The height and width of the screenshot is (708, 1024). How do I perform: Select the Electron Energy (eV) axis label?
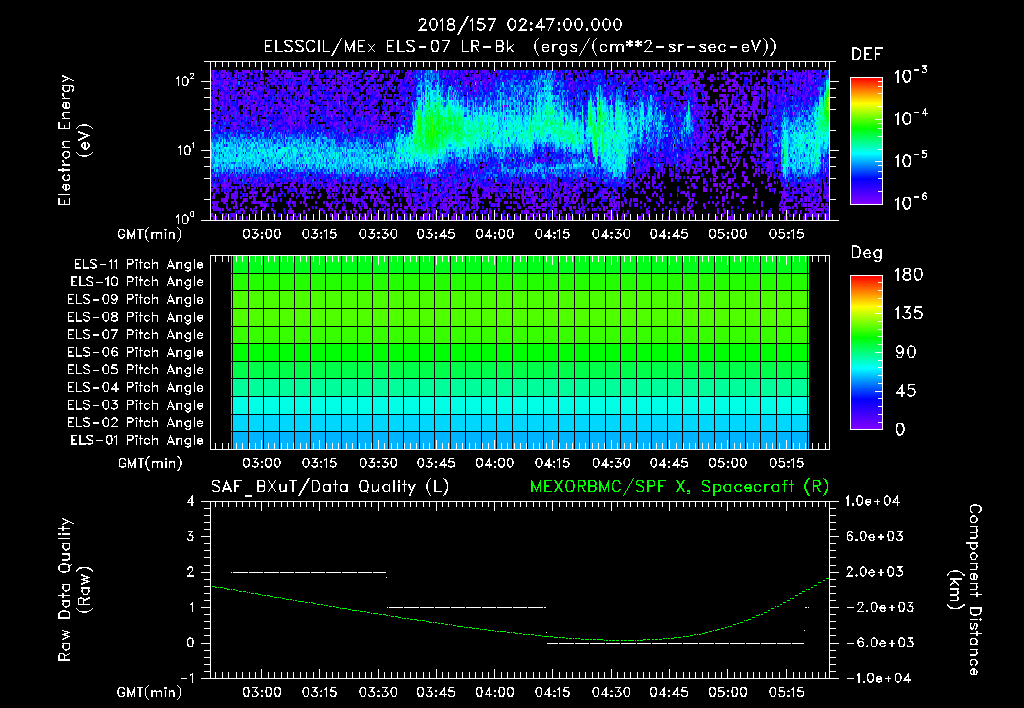point(74,140)
